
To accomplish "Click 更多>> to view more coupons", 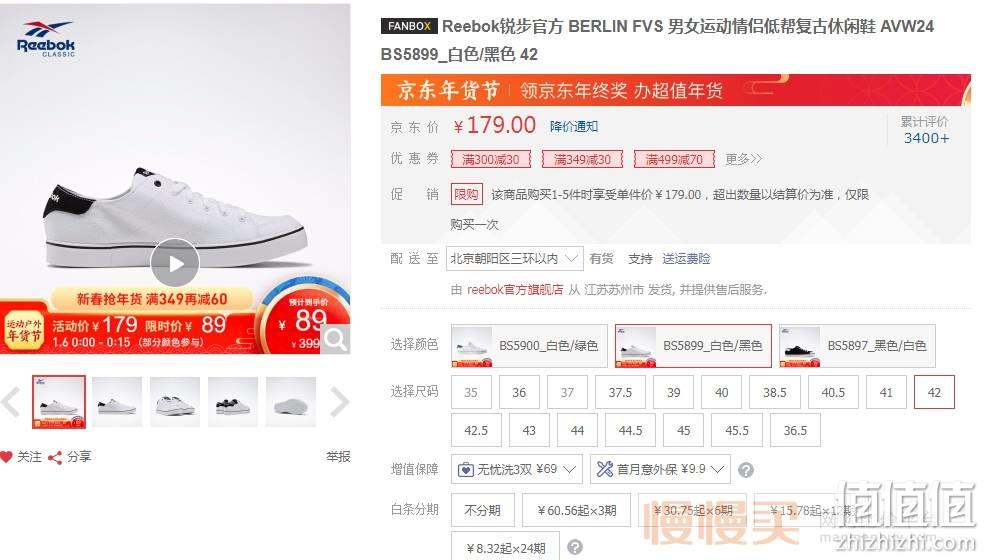I will coord(744,159).
